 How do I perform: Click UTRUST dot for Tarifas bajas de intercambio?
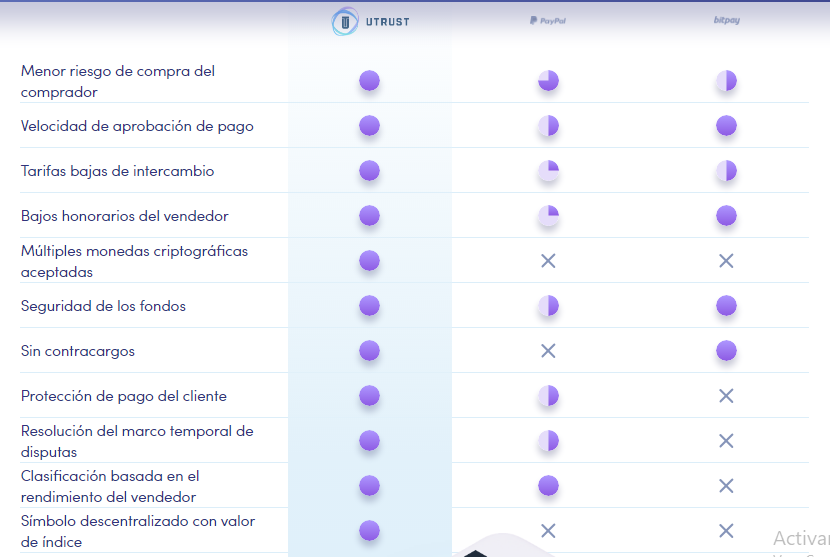369,170
